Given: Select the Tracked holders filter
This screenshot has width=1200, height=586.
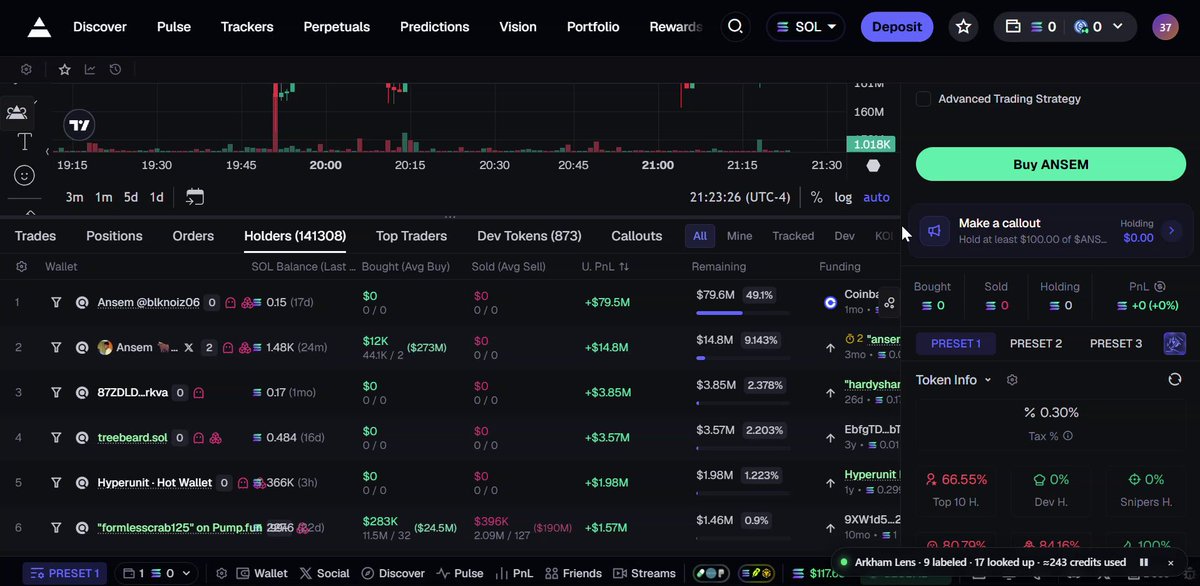Looking at the screenshot, I should [x=793, y=236].
